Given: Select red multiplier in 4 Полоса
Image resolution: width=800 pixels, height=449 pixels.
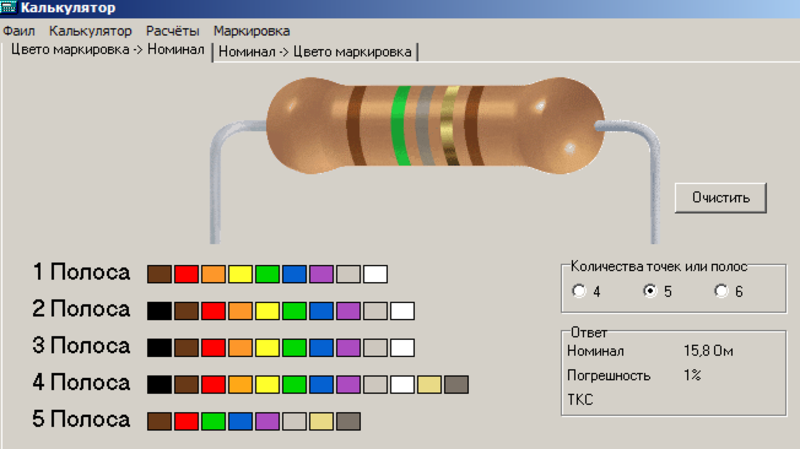Looking at the screenshot, I should 213,384.
